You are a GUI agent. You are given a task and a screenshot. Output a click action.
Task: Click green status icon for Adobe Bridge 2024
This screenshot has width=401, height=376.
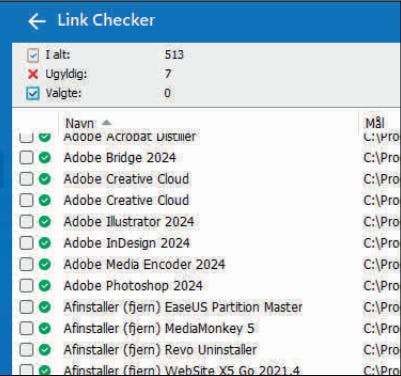pyautogui.click(x=45, y=158)
